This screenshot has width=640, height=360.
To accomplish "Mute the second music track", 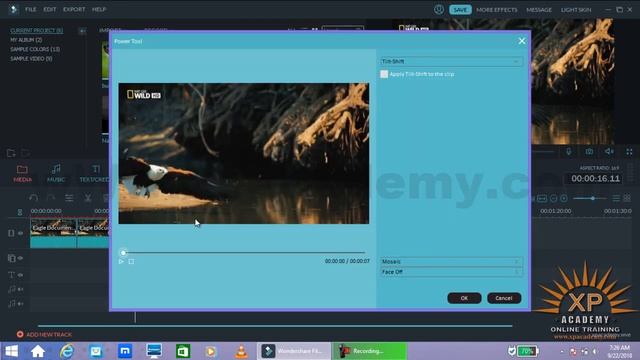I will point(20,304).
